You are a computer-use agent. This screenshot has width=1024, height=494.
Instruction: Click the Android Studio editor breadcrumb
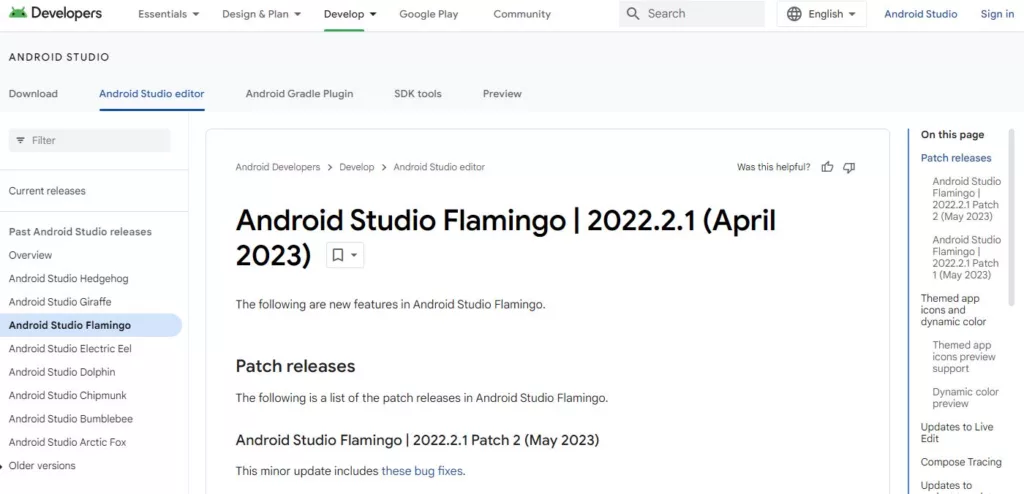(x=439, y=167)
